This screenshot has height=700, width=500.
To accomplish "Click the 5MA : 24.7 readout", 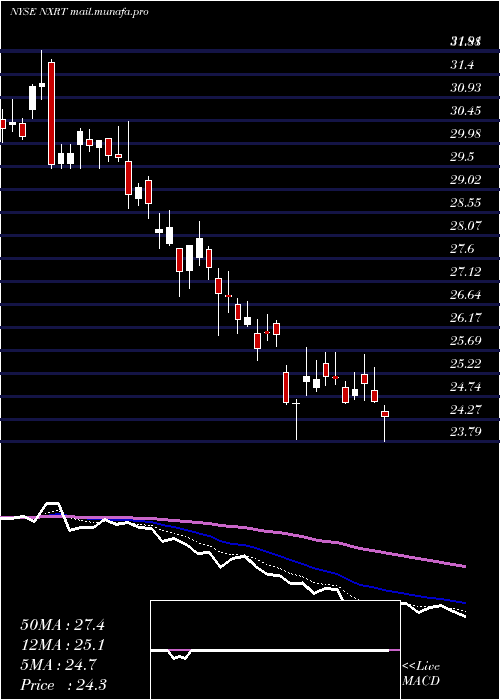I will [57, 666].
